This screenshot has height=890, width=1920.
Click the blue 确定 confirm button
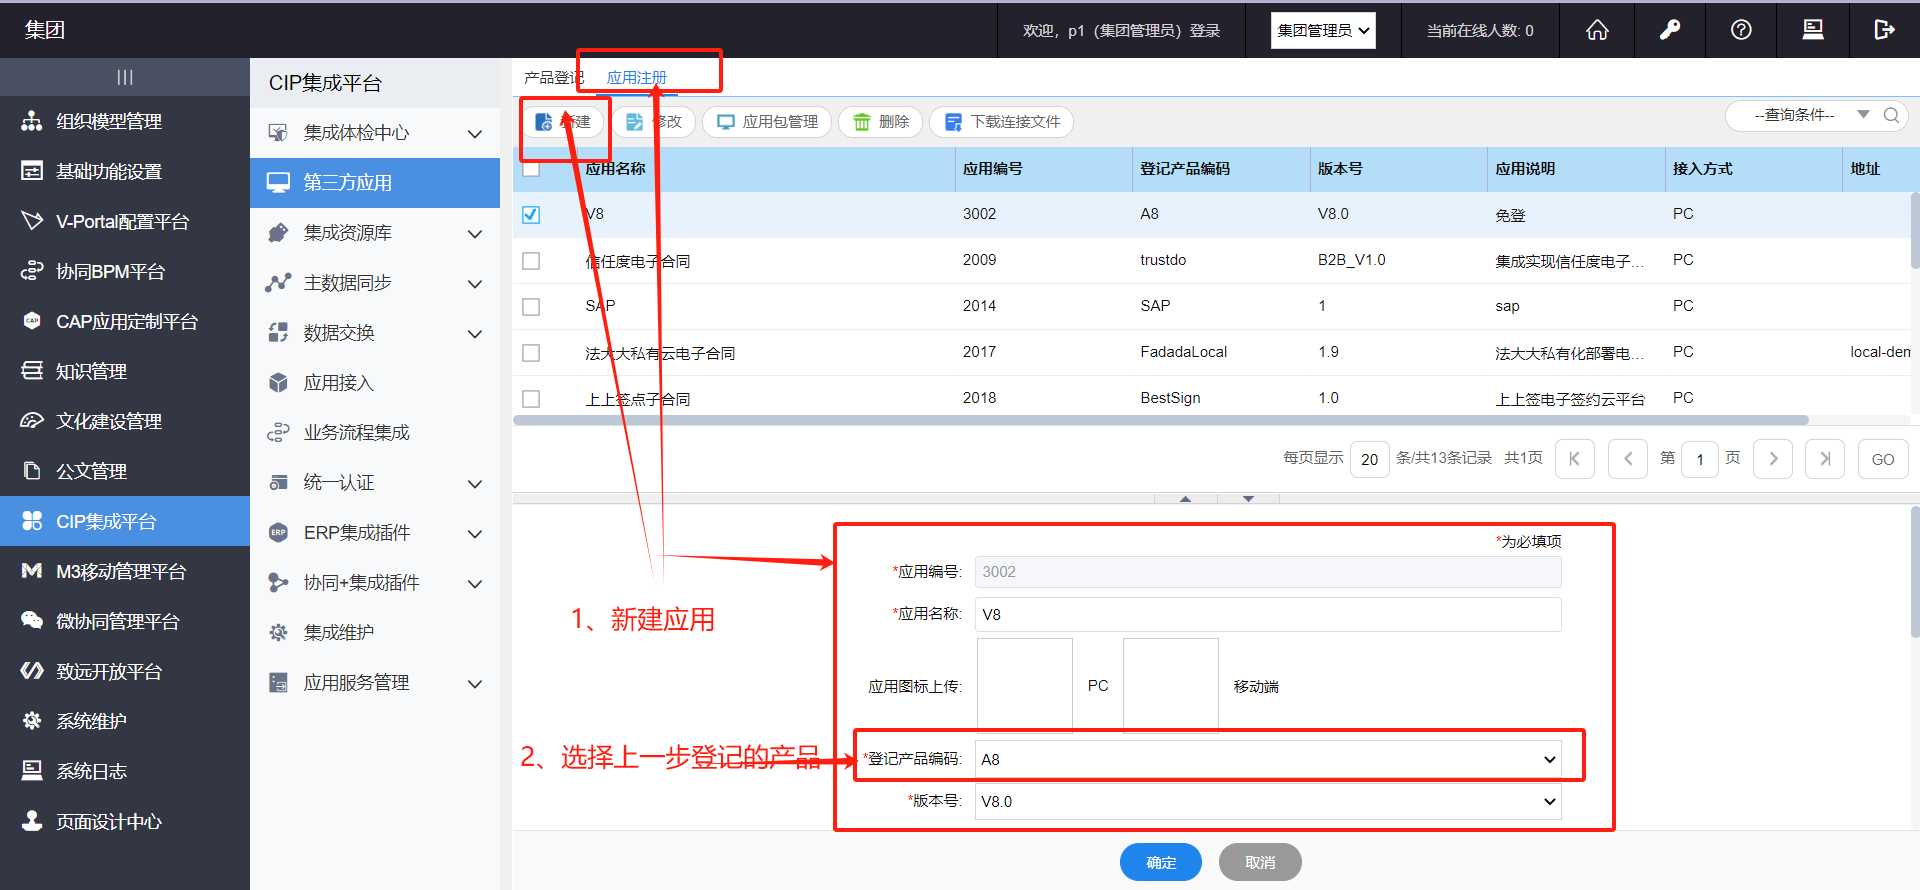pos(1160,862)
